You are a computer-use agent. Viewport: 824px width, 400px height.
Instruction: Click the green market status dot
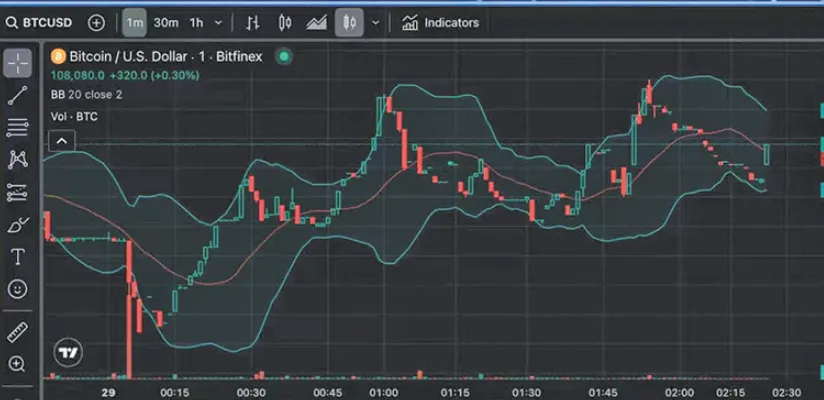[284, 57]
